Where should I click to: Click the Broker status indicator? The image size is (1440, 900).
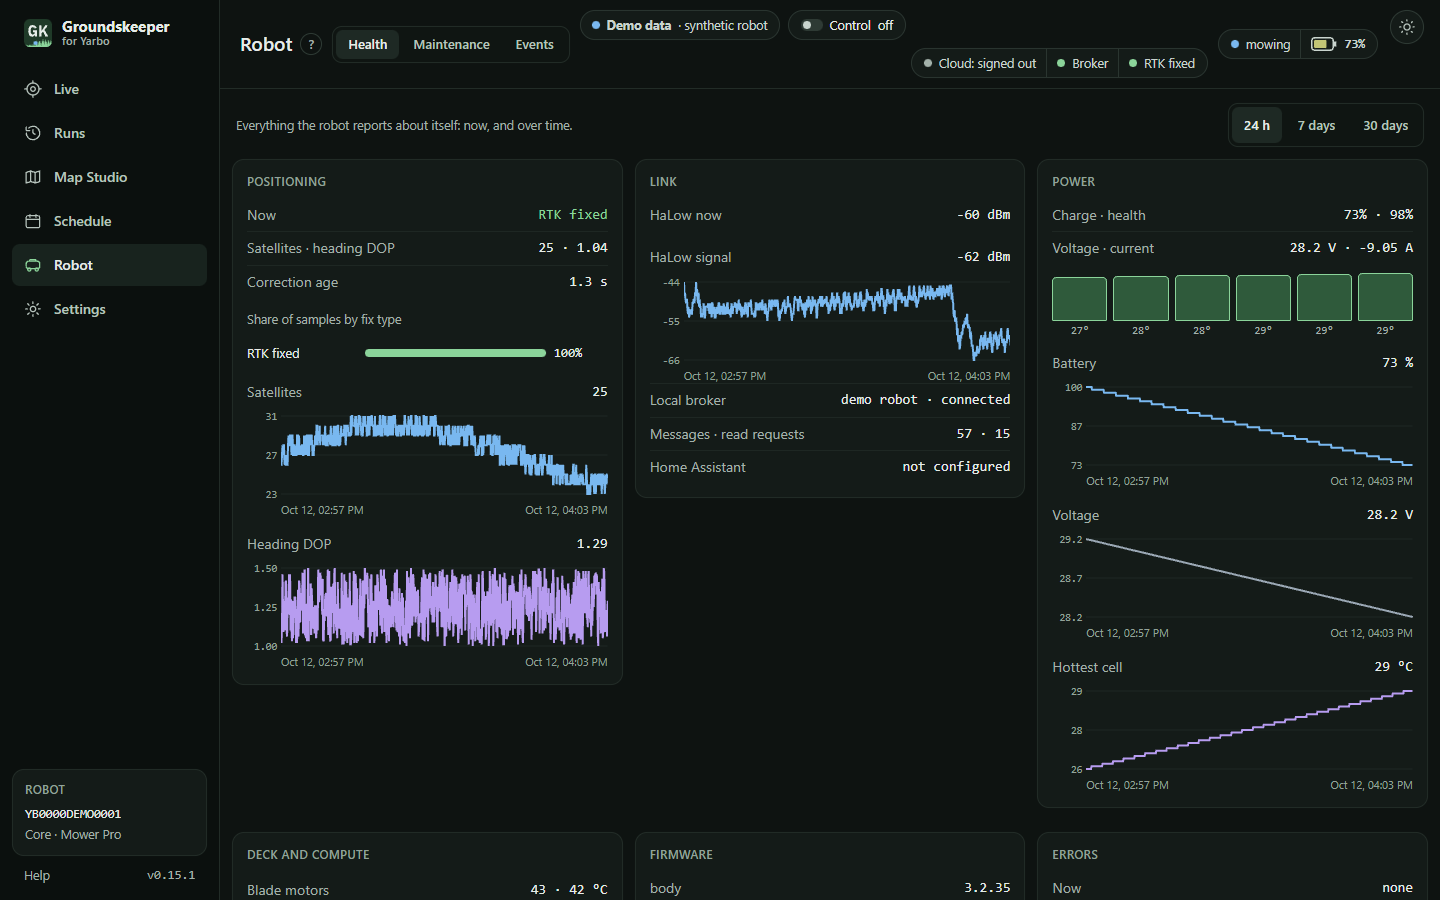[1082, 63]
